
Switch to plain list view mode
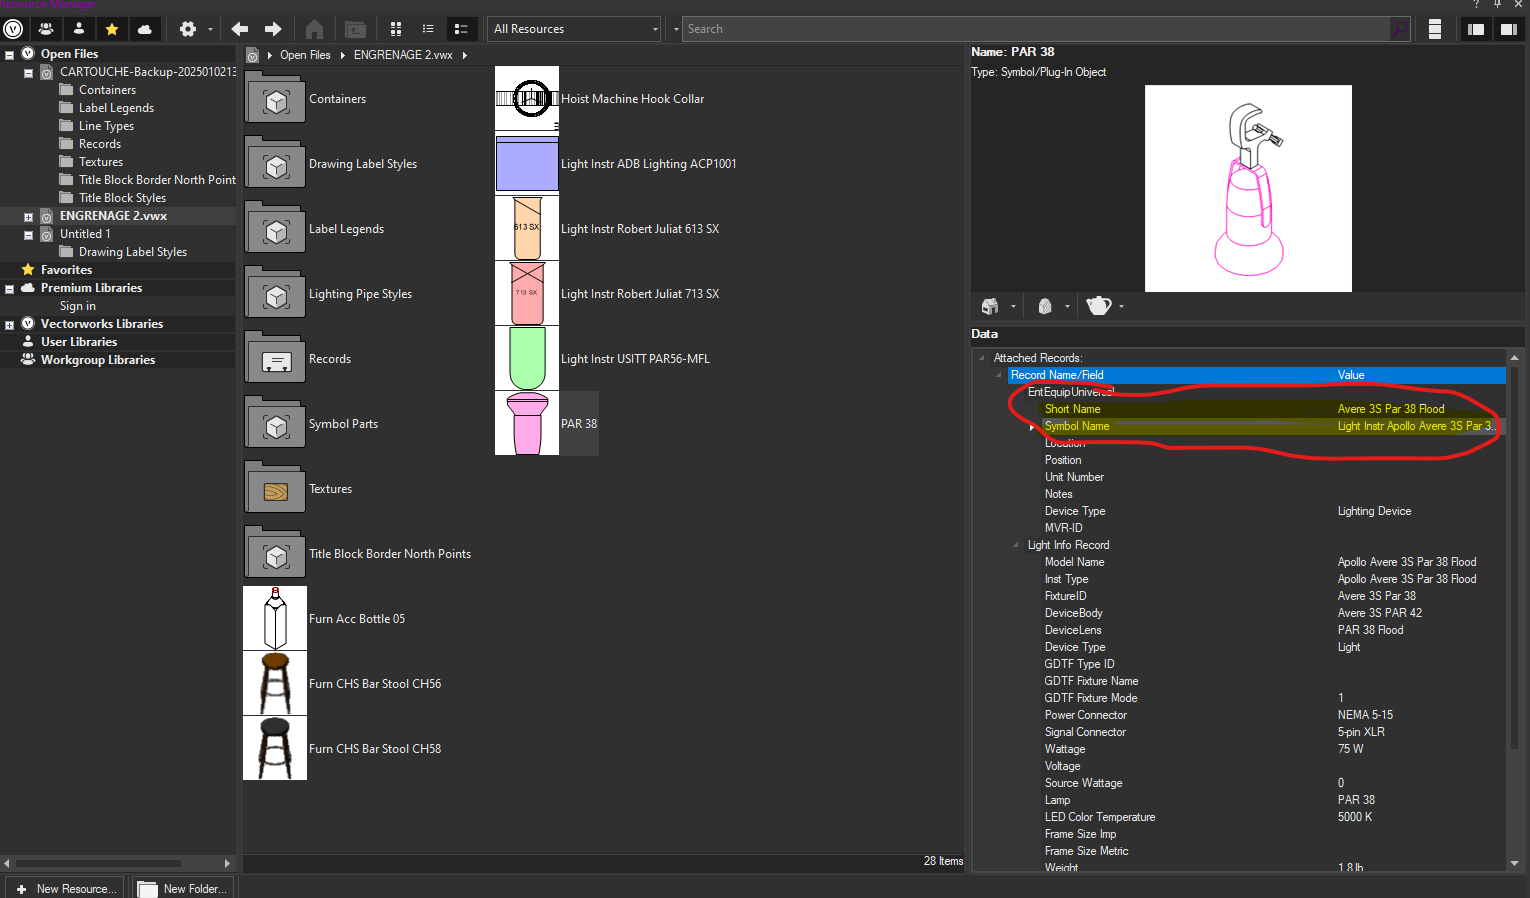(x=428, y=29)
